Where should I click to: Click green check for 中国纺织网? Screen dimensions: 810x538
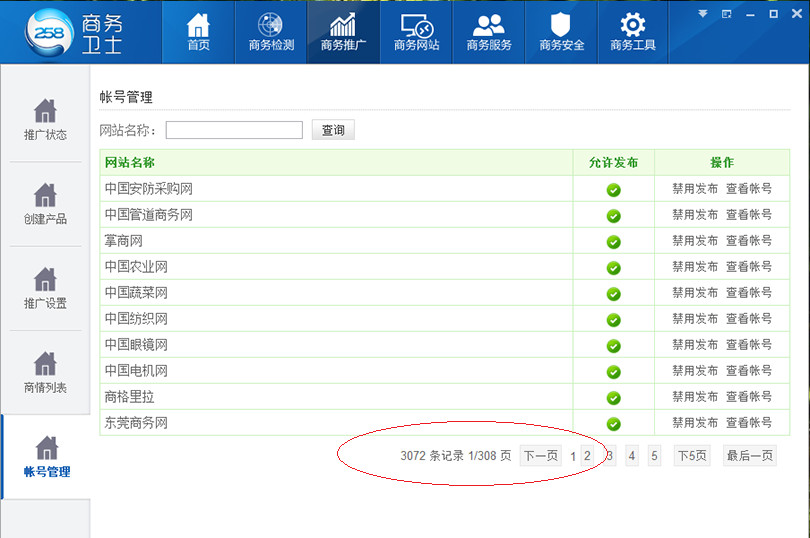coord(614,319)
